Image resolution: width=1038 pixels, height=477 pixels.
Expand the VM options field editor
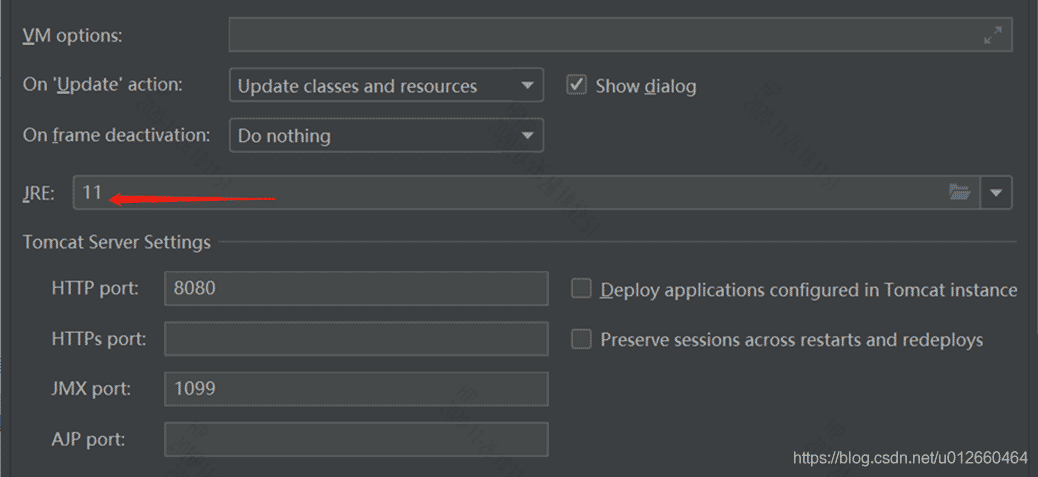[x=992, y=35]
